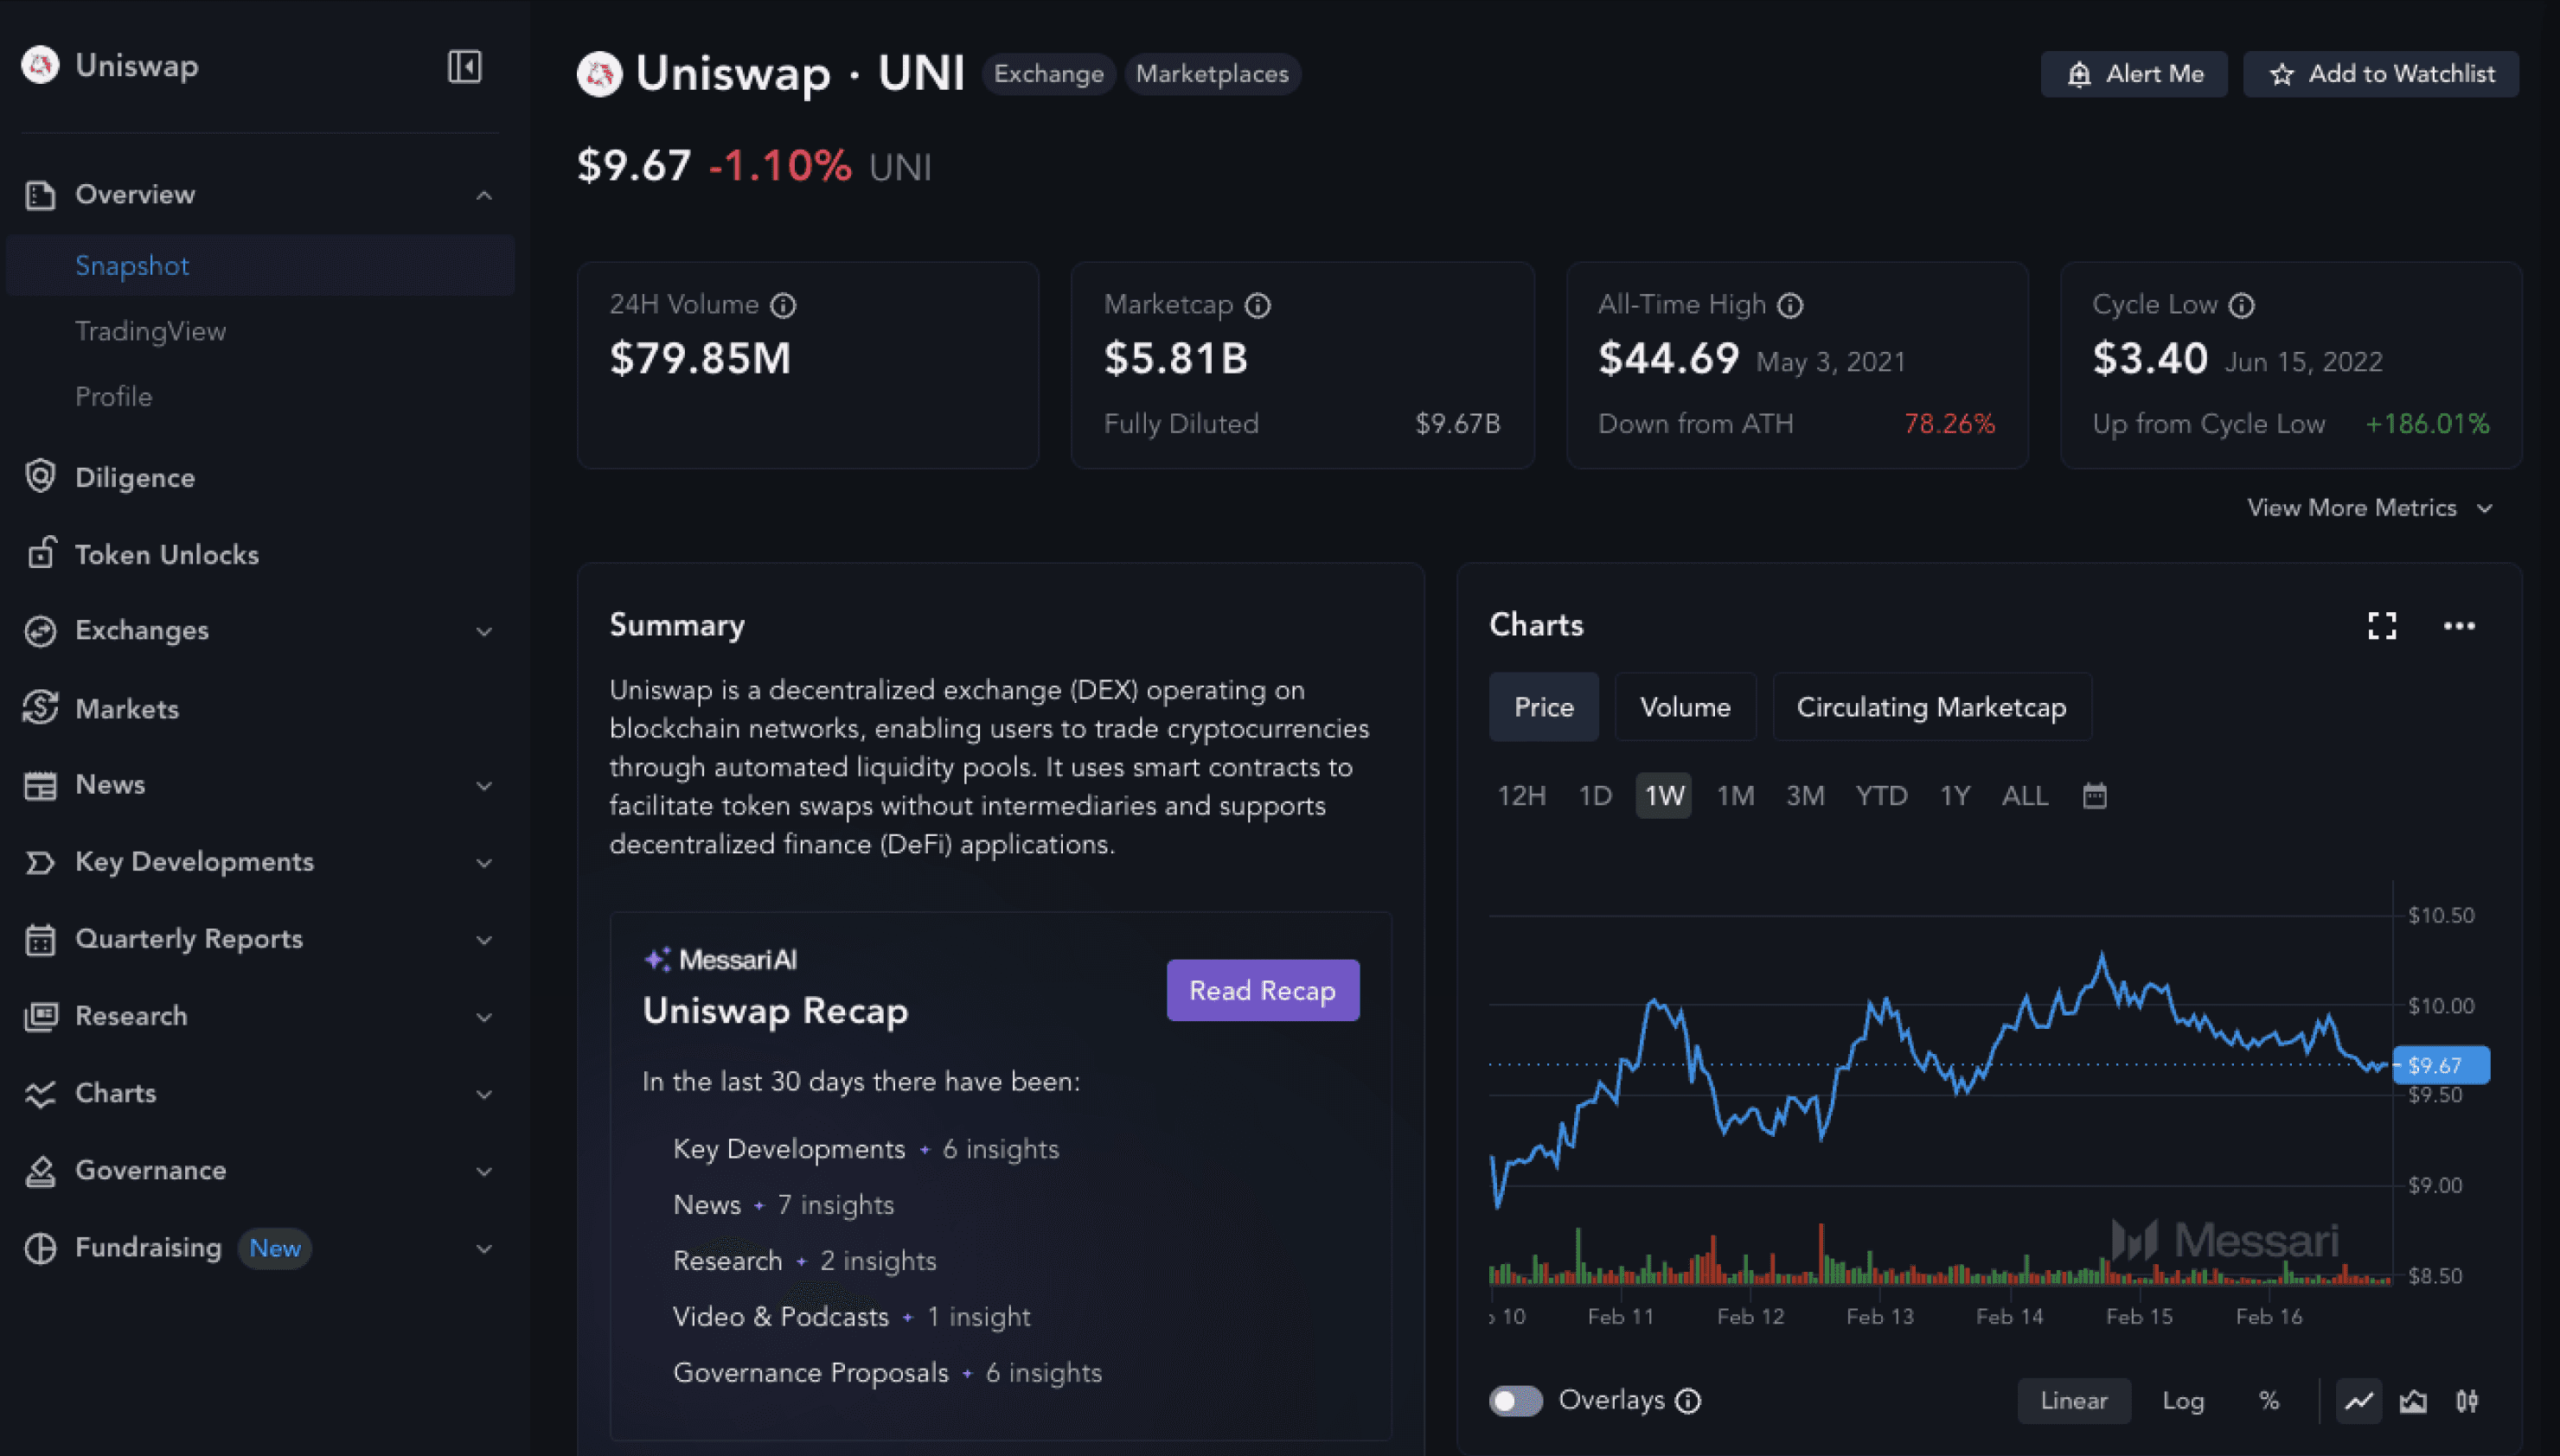Screen dimensions: 2560x1456
Task: Open Governance Proposals 6 insights row
Action: [888, 1373]
